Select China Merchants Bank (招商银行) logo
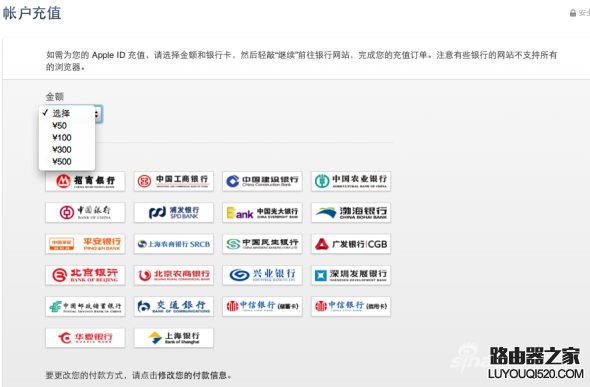590x387 pixels. 85,181
